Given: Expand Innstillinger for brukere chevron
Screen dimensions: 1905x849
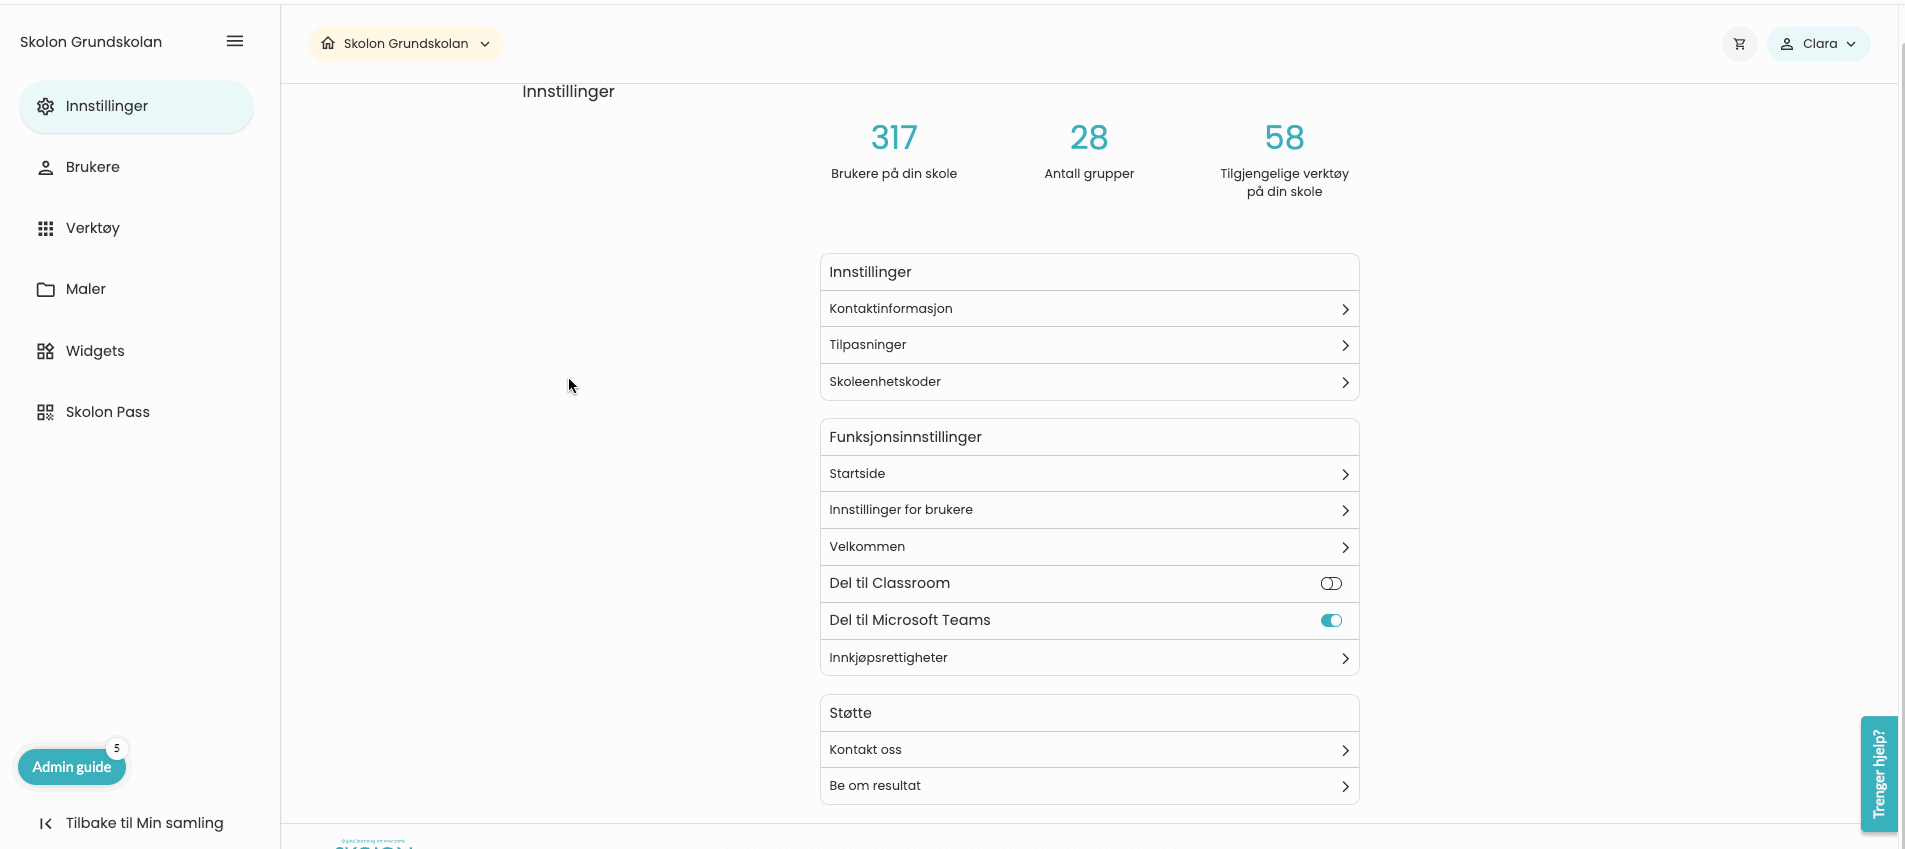Looking at the screenshot, I should click(1345, 511).
